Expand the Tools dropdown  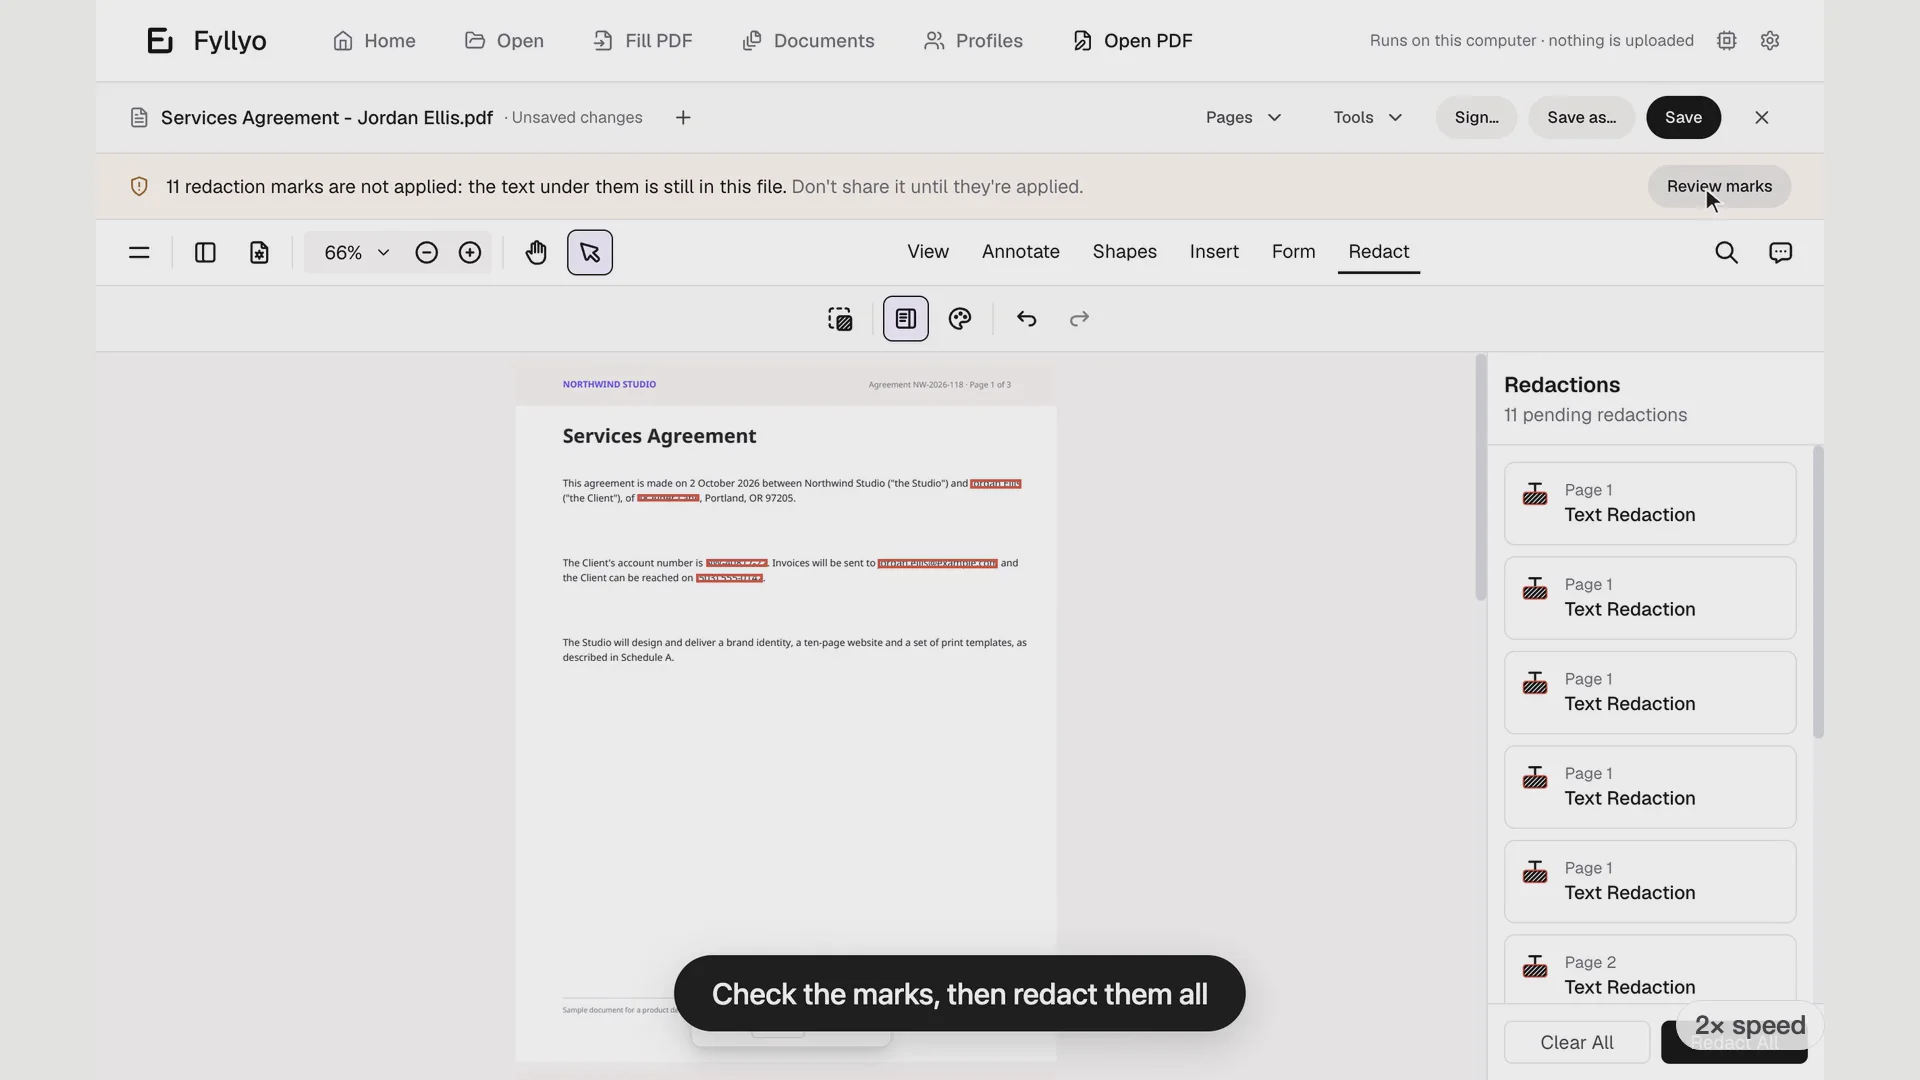pyautogui.click(x=1367, y=118)
